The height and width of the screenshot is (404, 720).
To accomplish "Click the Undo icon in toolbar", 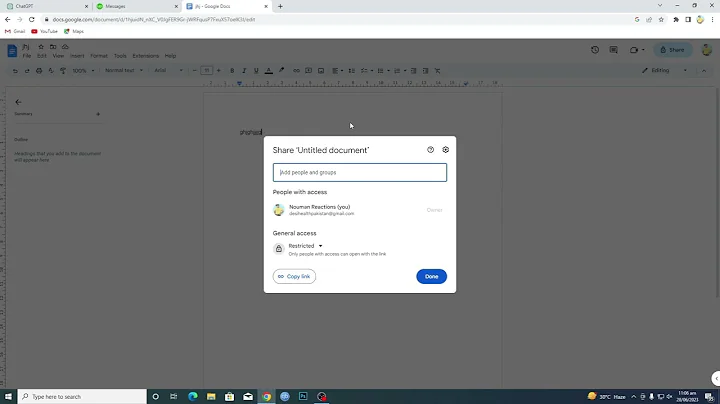I will (15, 71).
